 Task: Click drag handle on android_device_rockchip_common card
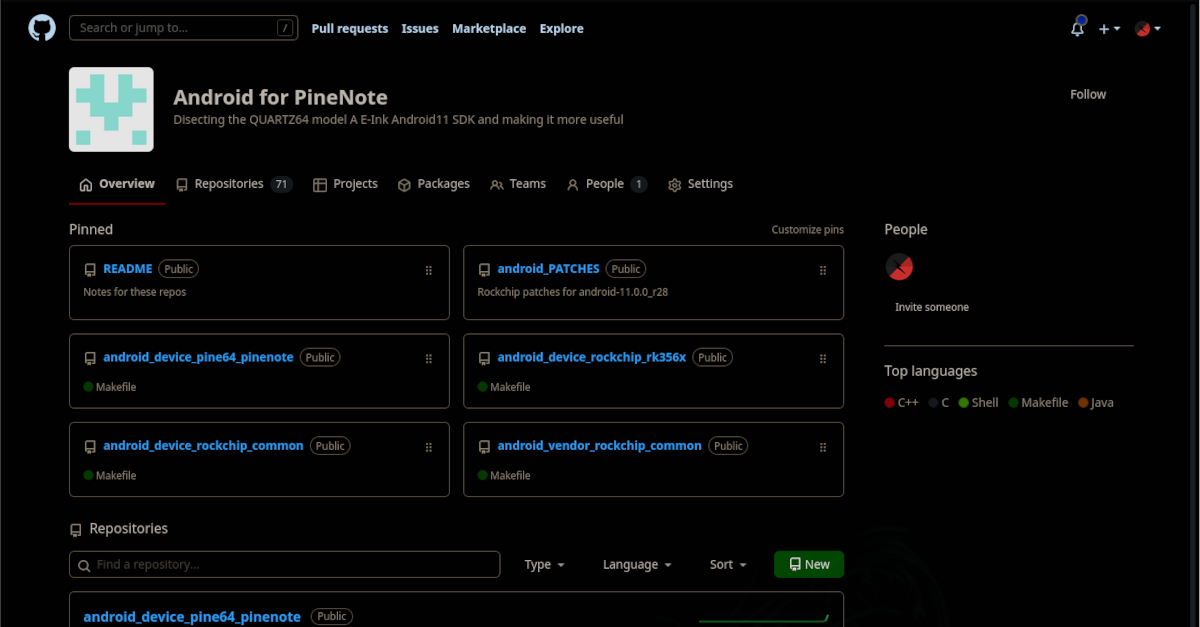429,447
